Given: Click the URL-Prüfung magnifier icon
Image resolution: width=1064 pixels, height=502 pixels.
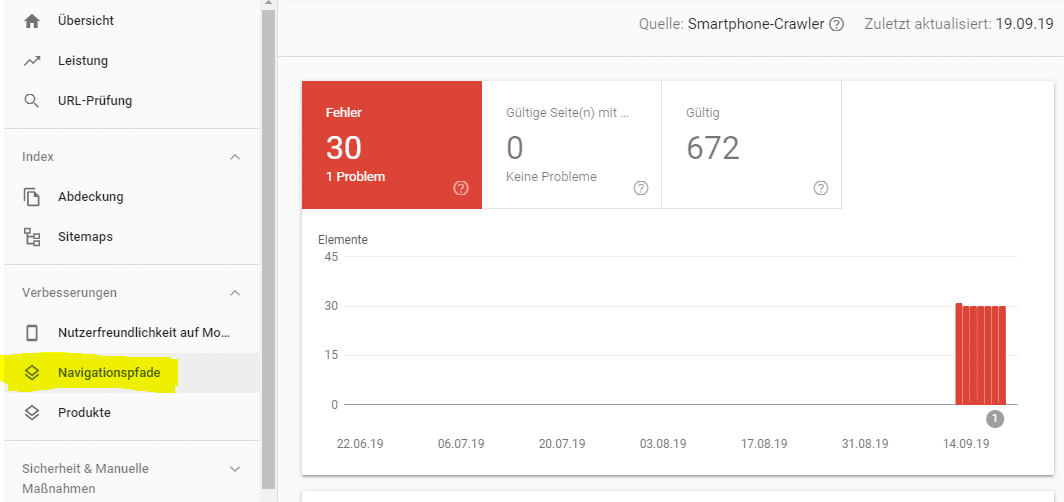Looking at the screenshot, I should 31,101.
